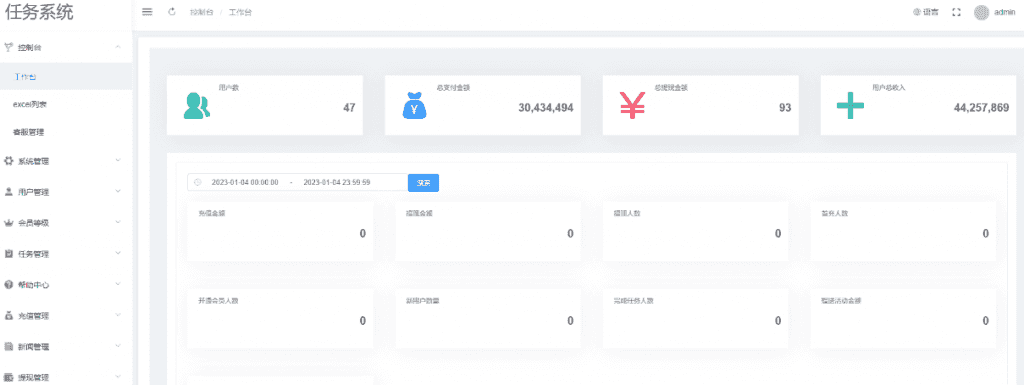The image size is (1024, 385).
Task: Open the 系统管理 menu label
Action: click(33, 162)
